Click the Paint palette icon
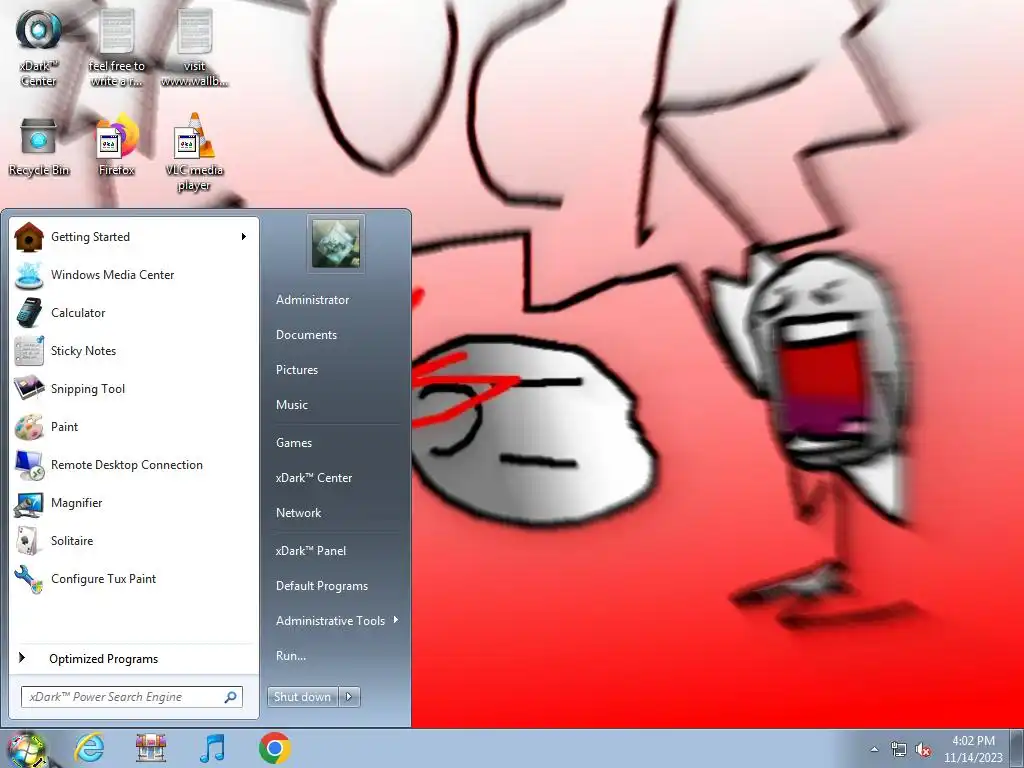 (x=29, y=427)
